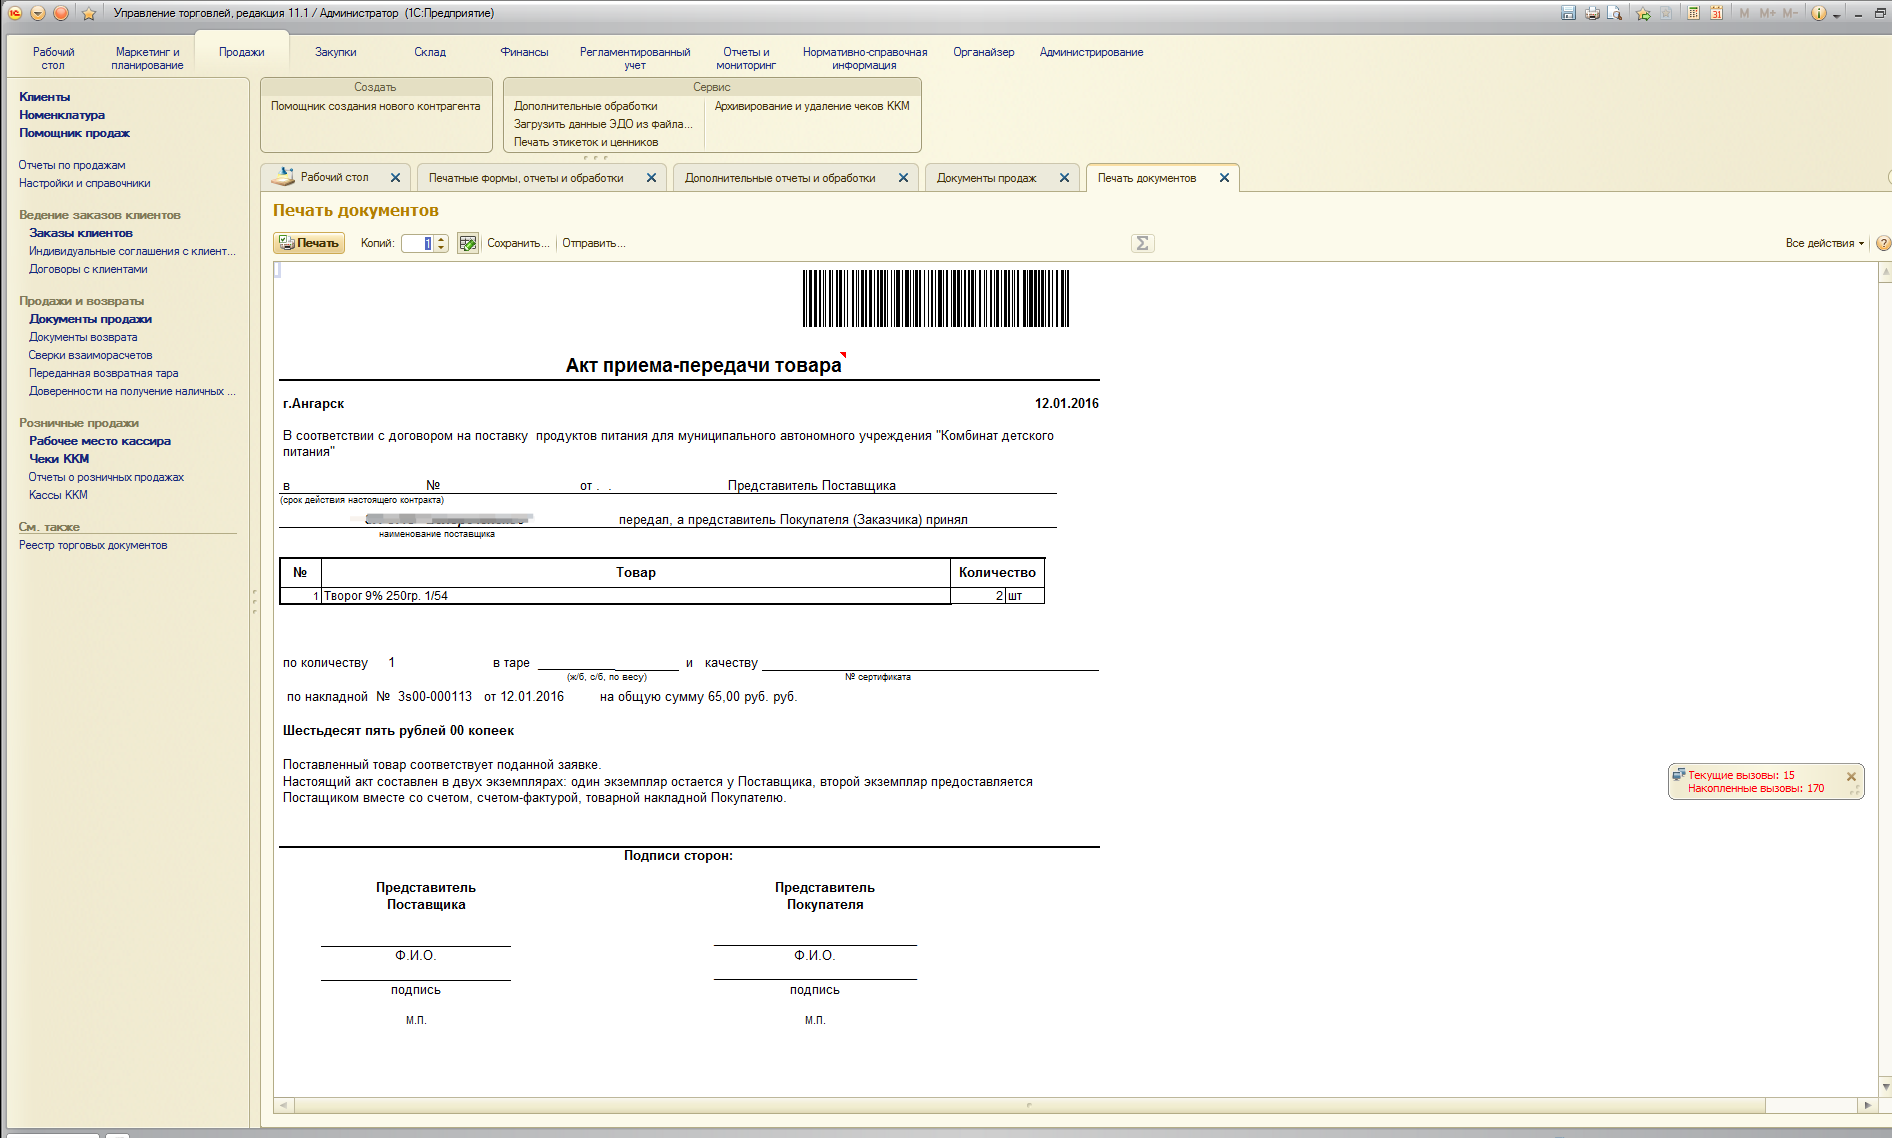Click the Sum (Σ) icon button
The image size is (1892, 1138).
[x=1143, y=243]
